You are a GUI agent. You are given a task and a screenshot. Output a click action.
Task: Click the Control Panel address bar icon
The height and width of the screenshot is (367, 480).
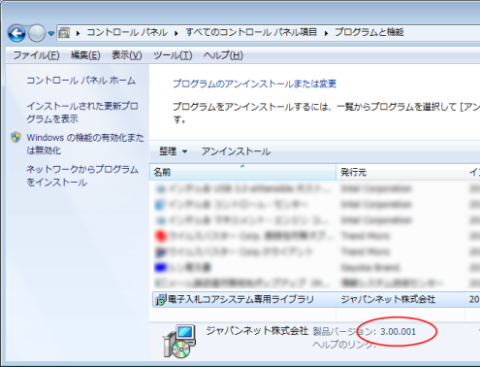(x=64, y=33)
